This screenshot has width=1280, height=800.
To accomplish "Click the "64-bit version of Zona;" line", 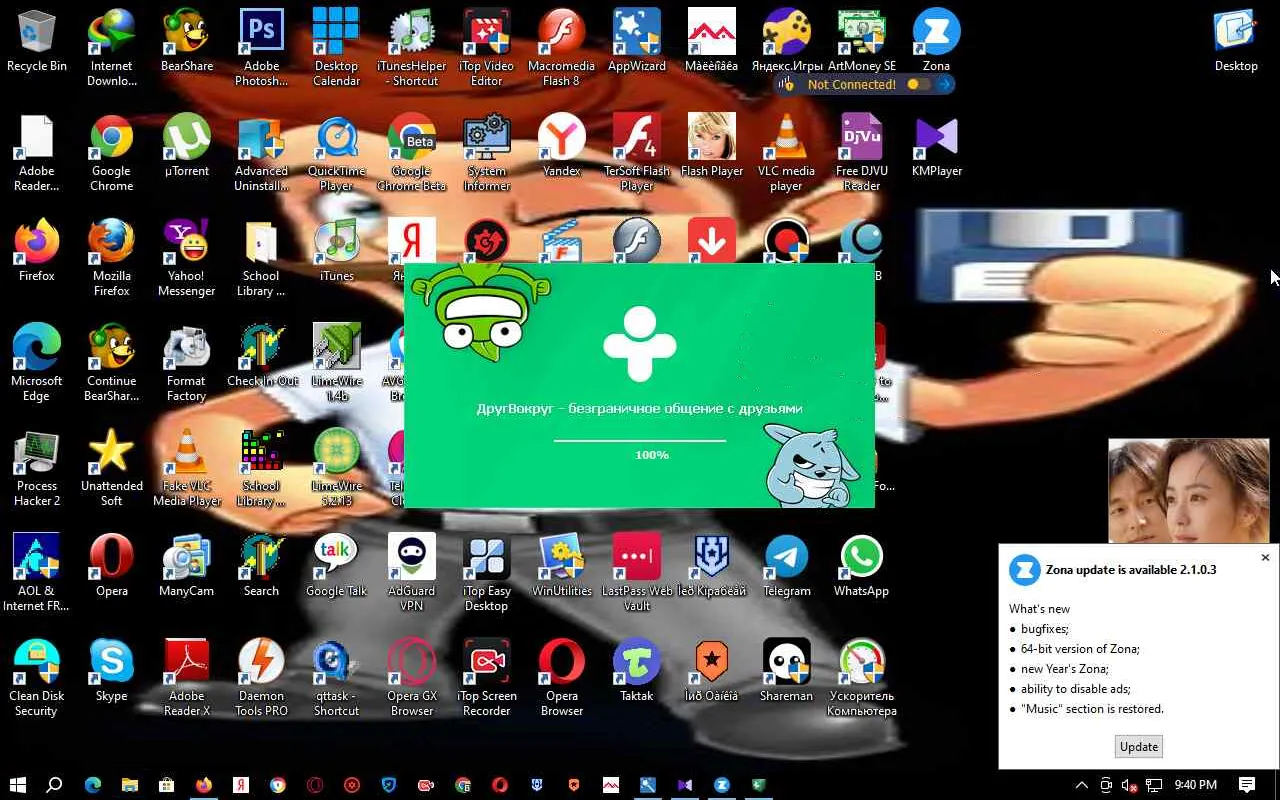I will pos(1080,649).
